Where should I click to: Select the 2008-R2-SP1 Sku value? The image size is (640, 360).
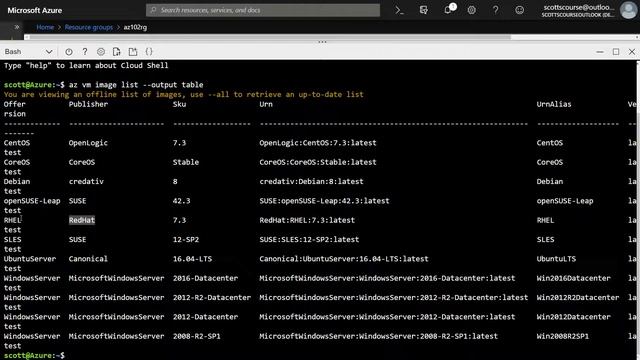click(x=196, y=336)
